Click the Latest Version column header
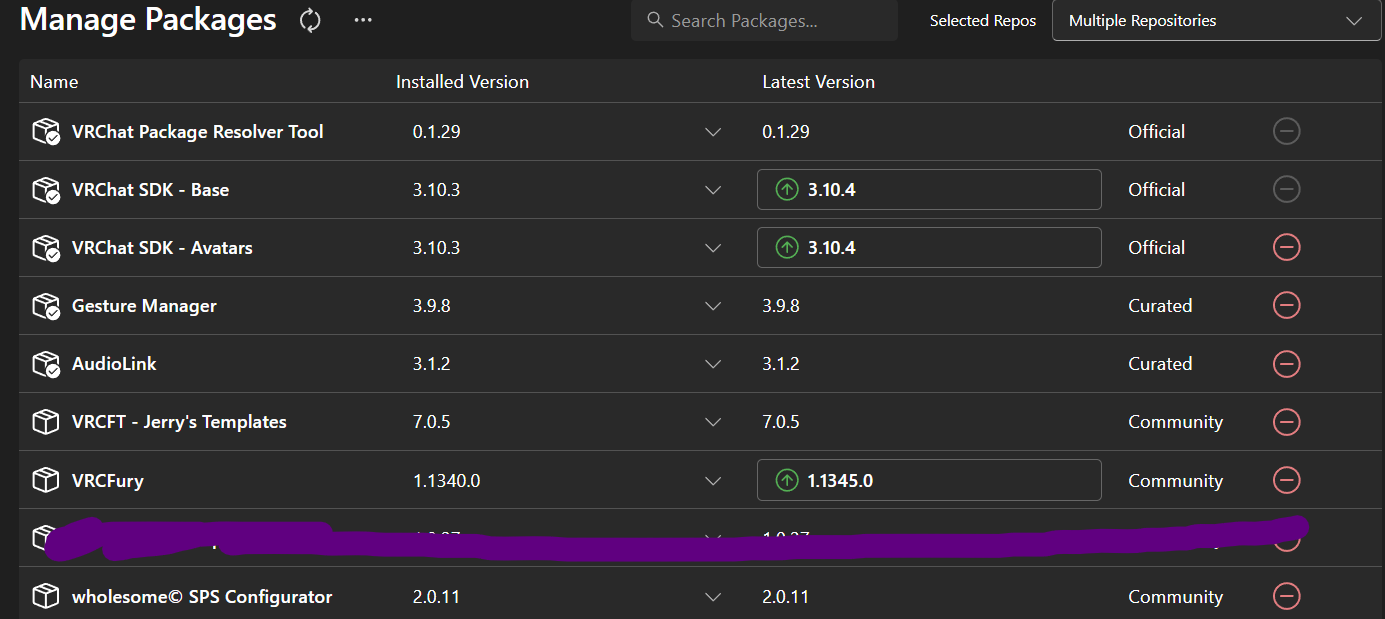 click(x=818, y=82)
